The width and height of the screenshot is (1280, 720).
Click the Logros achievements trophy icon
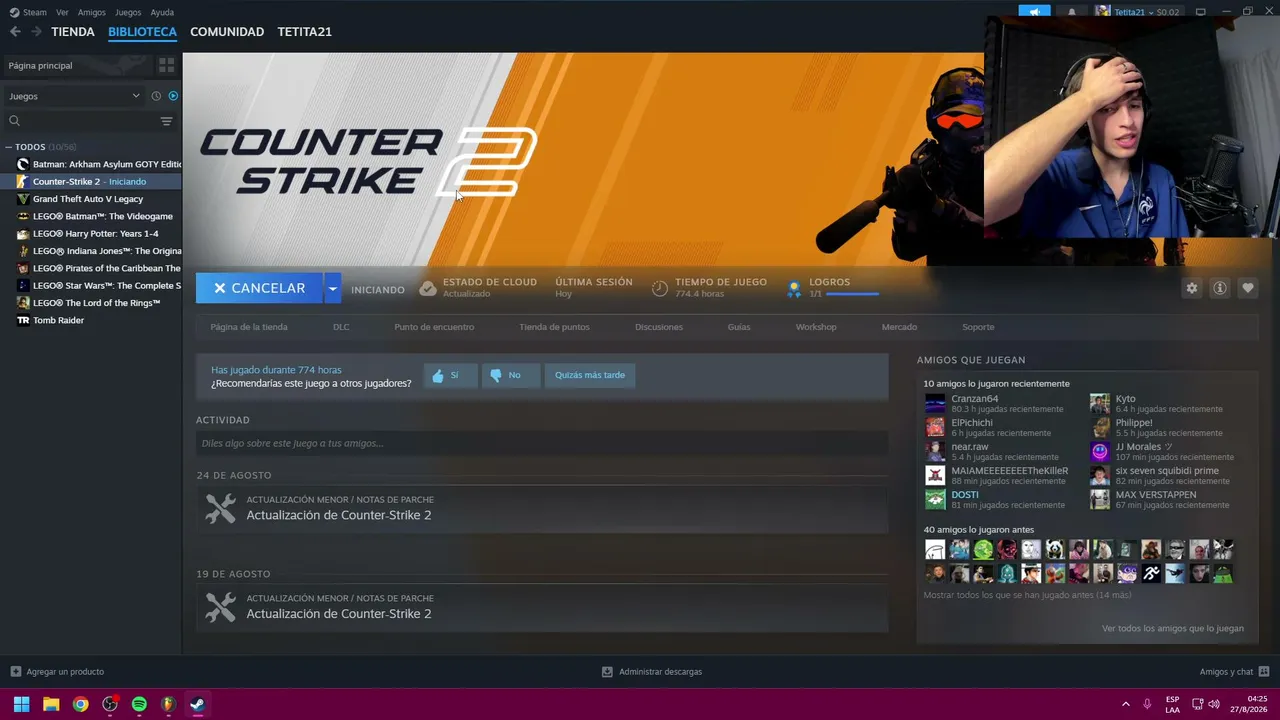pos(794,289)
